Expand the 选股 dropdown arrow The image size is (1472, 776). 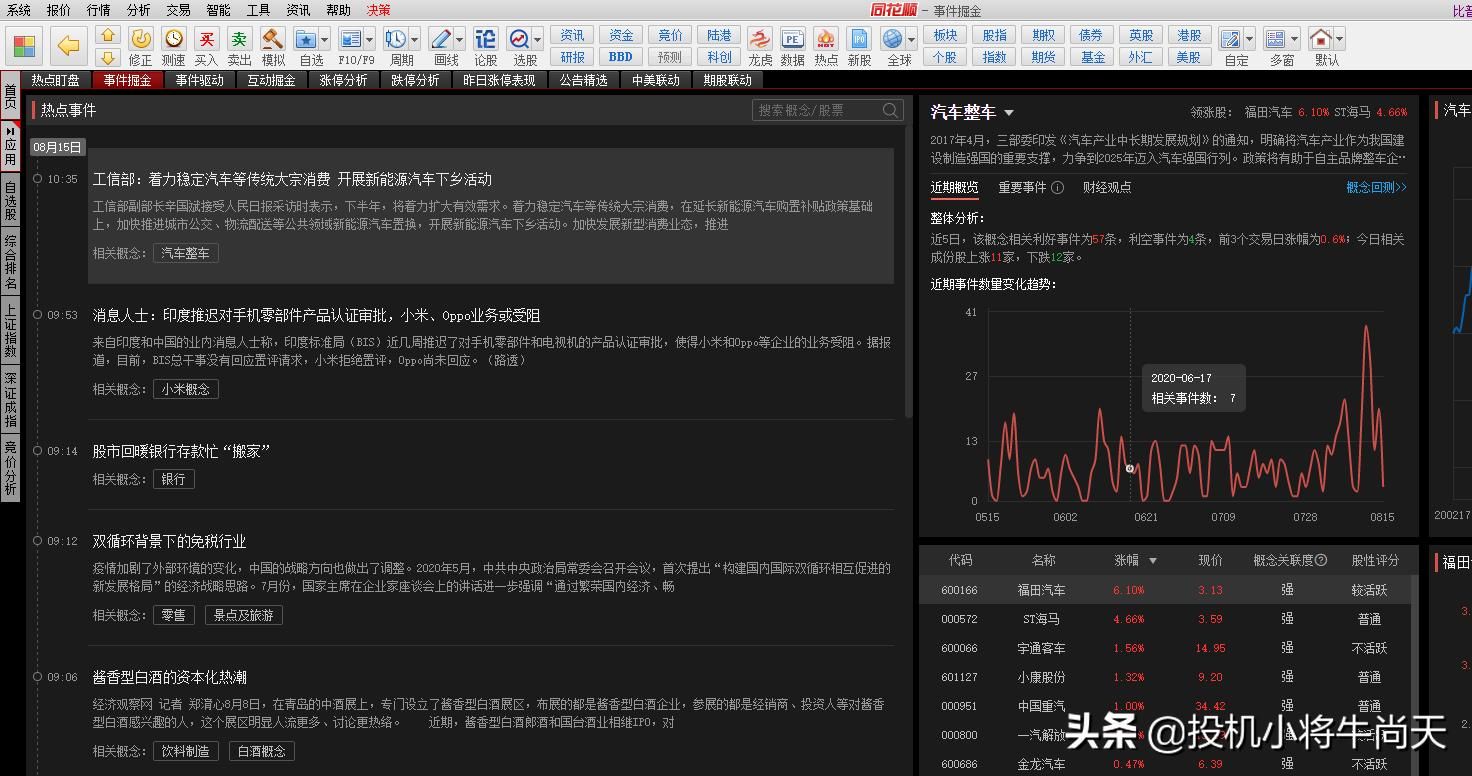click(538, 40)
